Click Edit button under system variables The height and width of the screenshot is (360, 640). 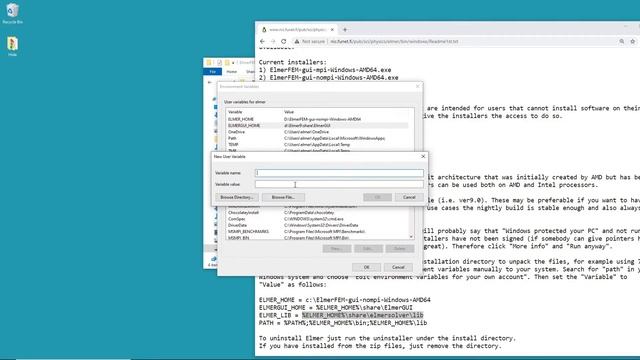368,249
